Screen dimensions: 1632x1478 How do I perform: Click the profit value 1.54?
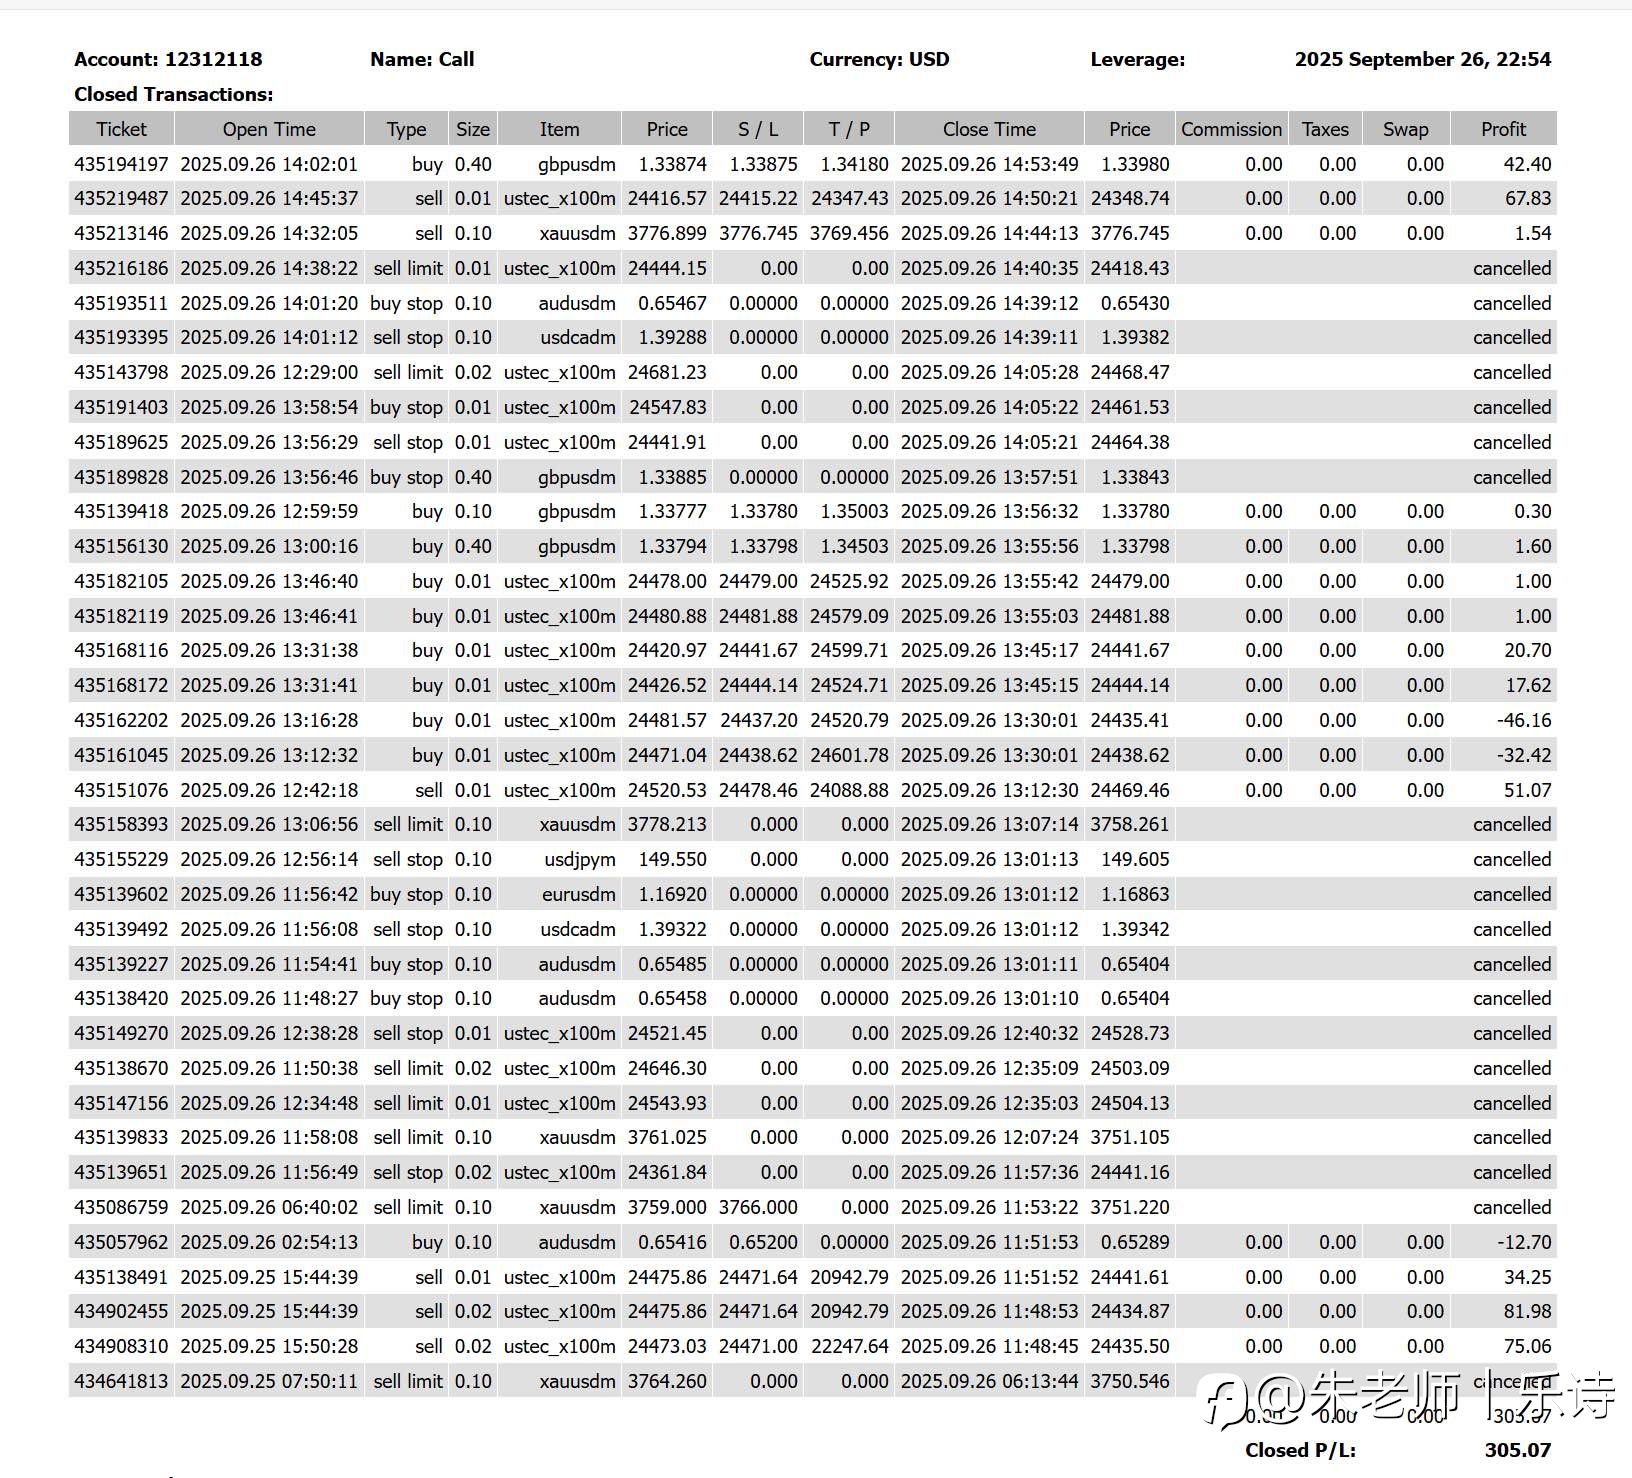point(1533,233)
